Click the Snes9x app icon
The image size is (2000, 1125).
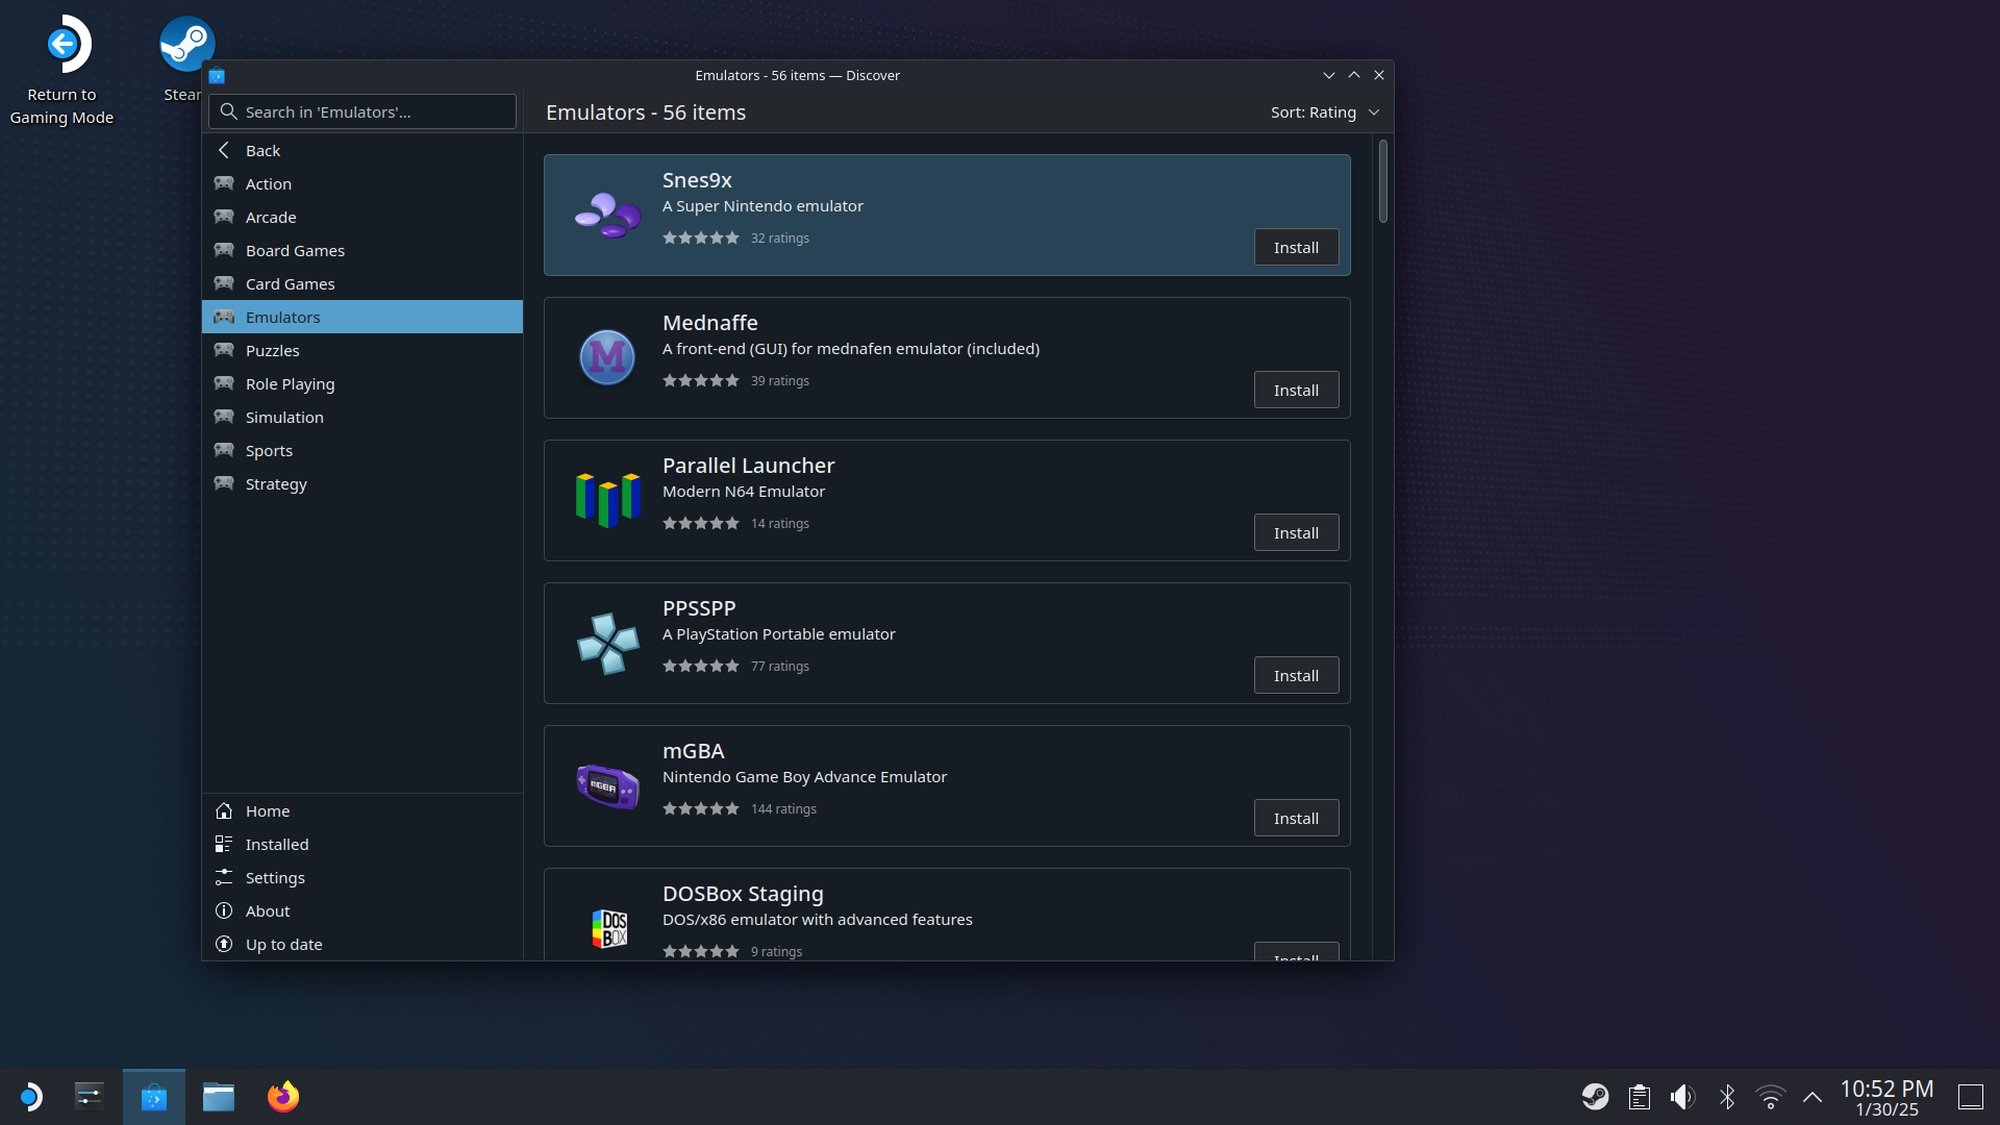[607, 215]
